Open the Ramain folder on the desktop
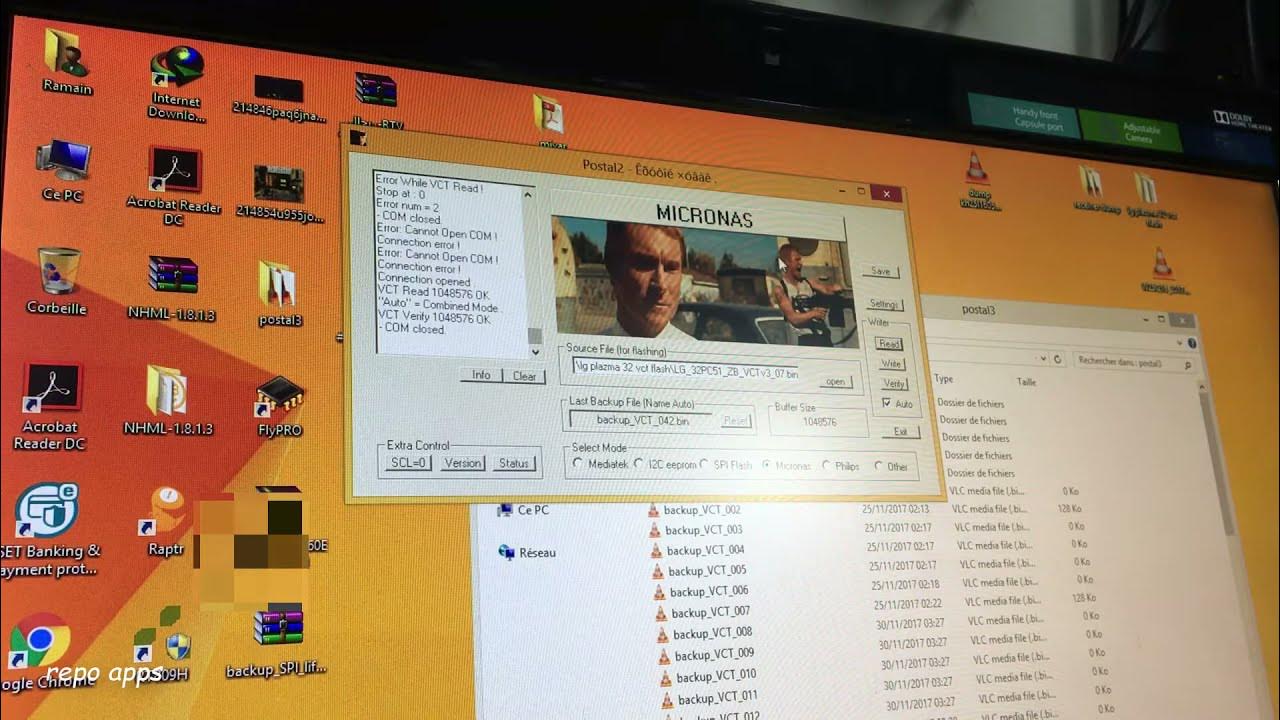 click(65, 60)
